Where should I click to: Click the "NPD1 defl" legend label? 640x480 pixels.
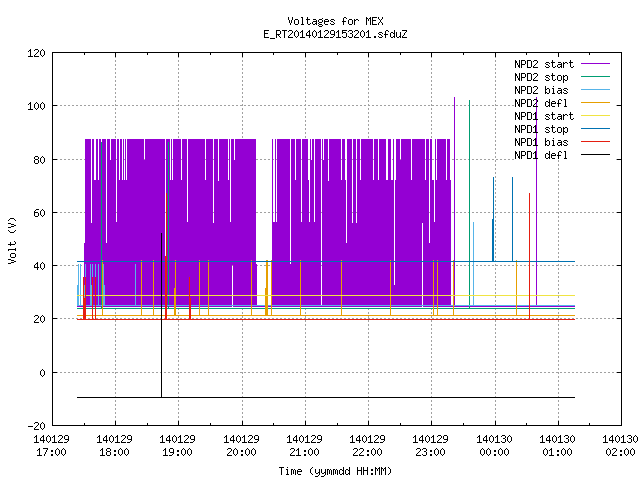tap(541, 155)
